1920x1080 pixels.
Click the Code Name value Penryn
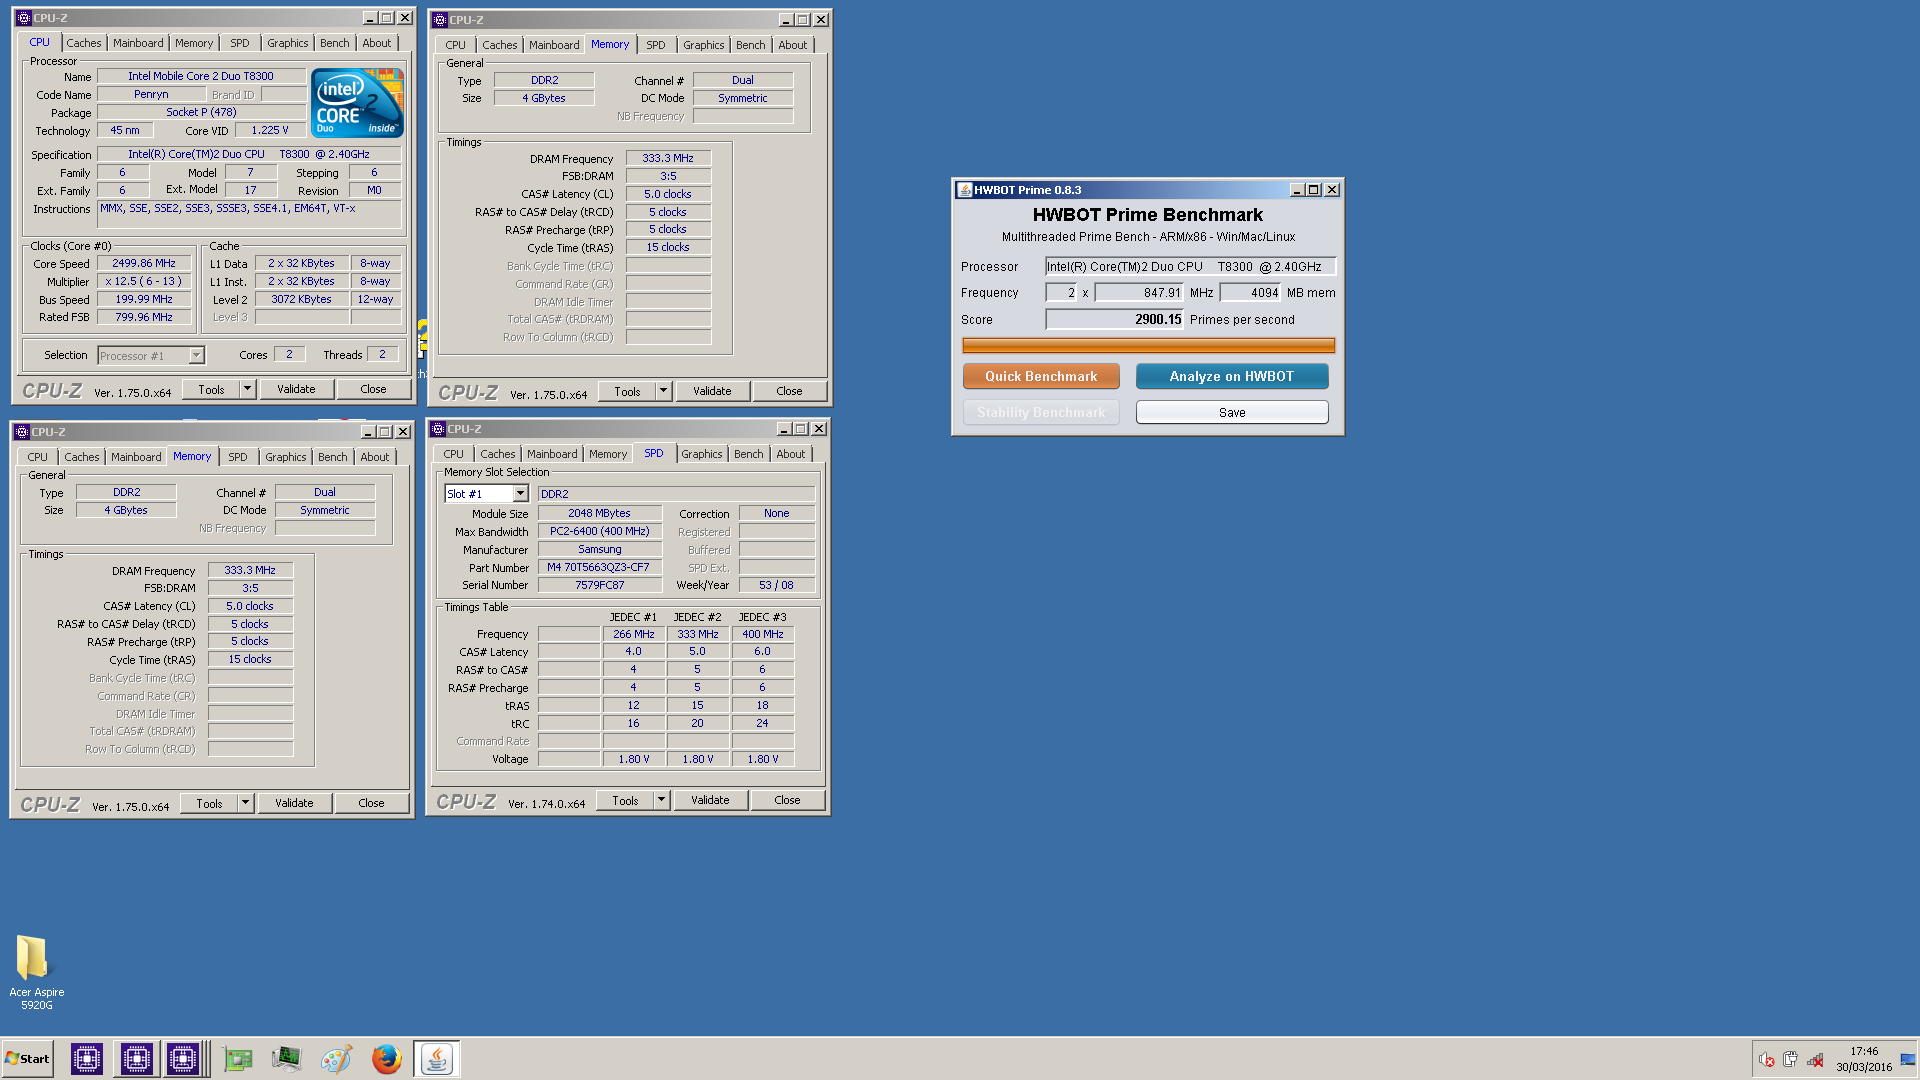pos(151,95)
